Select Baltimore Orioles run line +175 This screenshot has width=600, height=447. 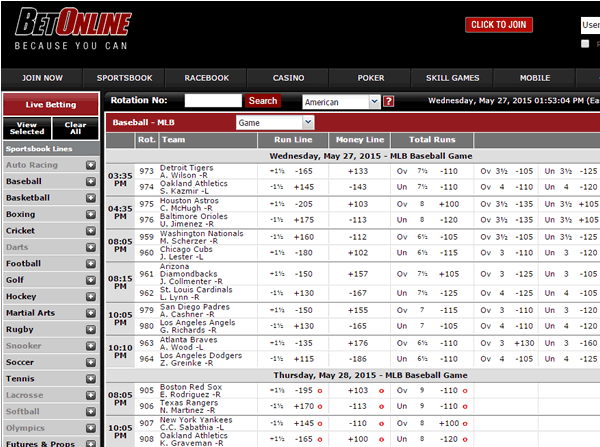(x=303, y=220)
